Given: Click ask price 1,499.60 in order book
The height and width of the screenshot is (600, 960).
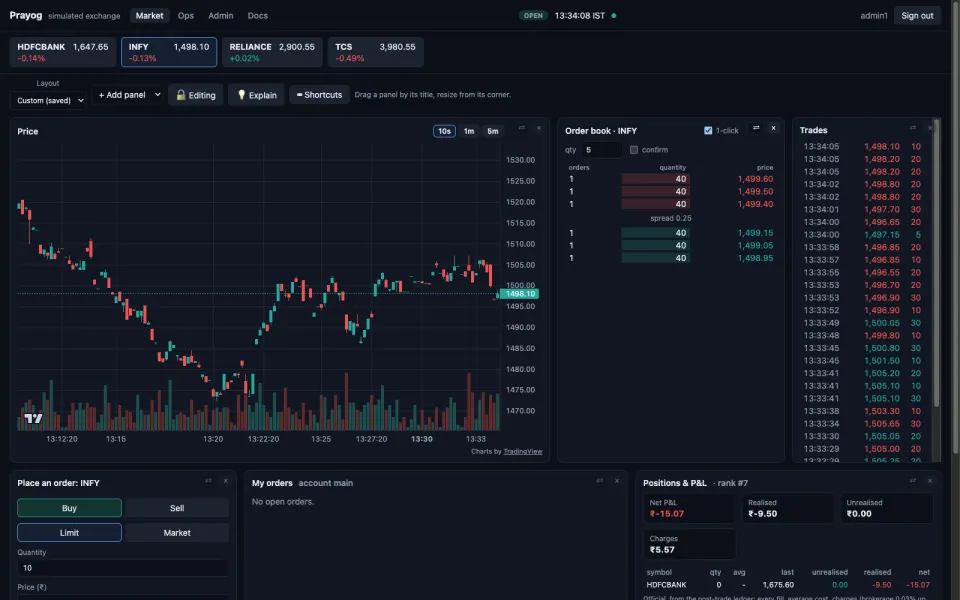Looking at the screenshot, I should (x=755, y=179).
